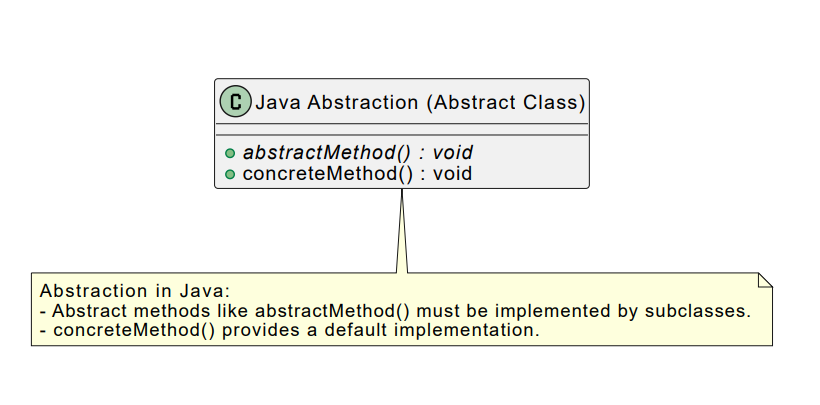Image resolution: width=820 pixels, height=405 pixels.
Task: Click the italic 'void' return type
Action: (x=452, y=153)
